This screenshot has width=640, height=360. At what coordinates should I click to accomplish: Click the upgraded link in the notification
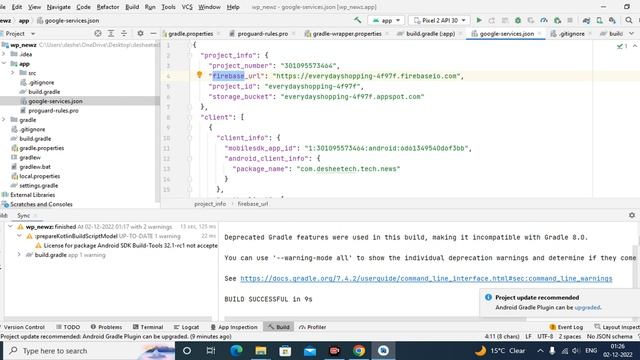587,307
